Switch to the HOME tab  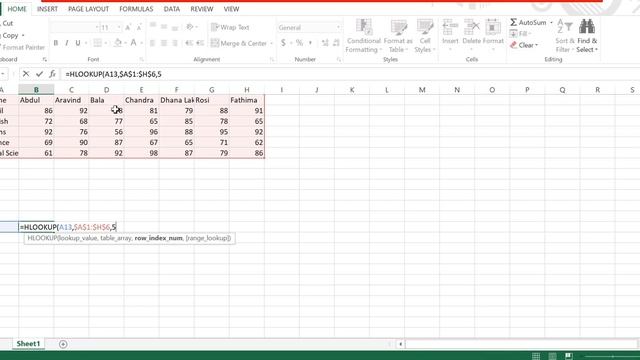(17, 9)
